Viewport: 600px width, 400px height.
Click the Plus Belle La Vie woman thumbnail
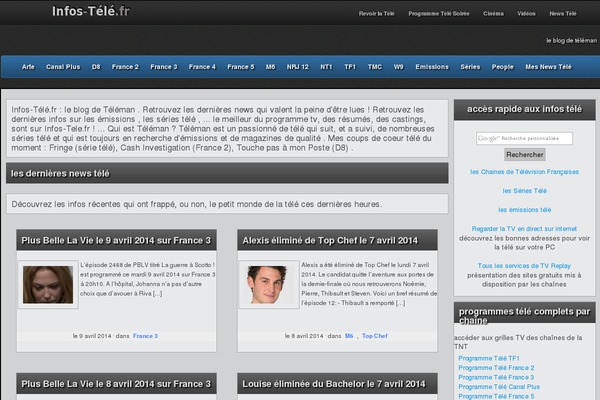point(48,285)
